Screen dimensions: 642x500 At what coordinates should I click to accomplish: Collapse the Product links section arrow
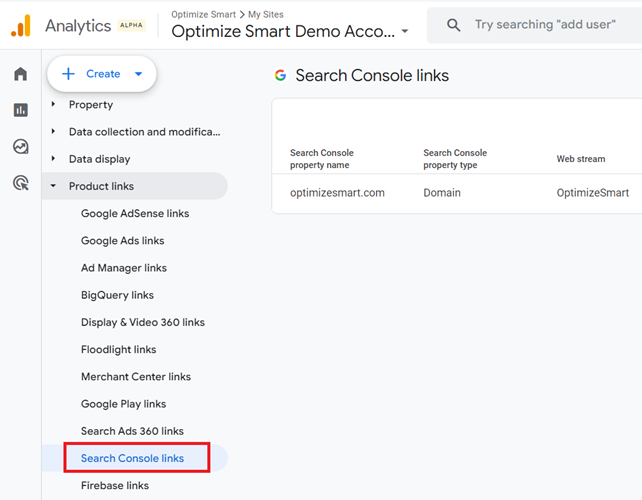click(53, 186)
